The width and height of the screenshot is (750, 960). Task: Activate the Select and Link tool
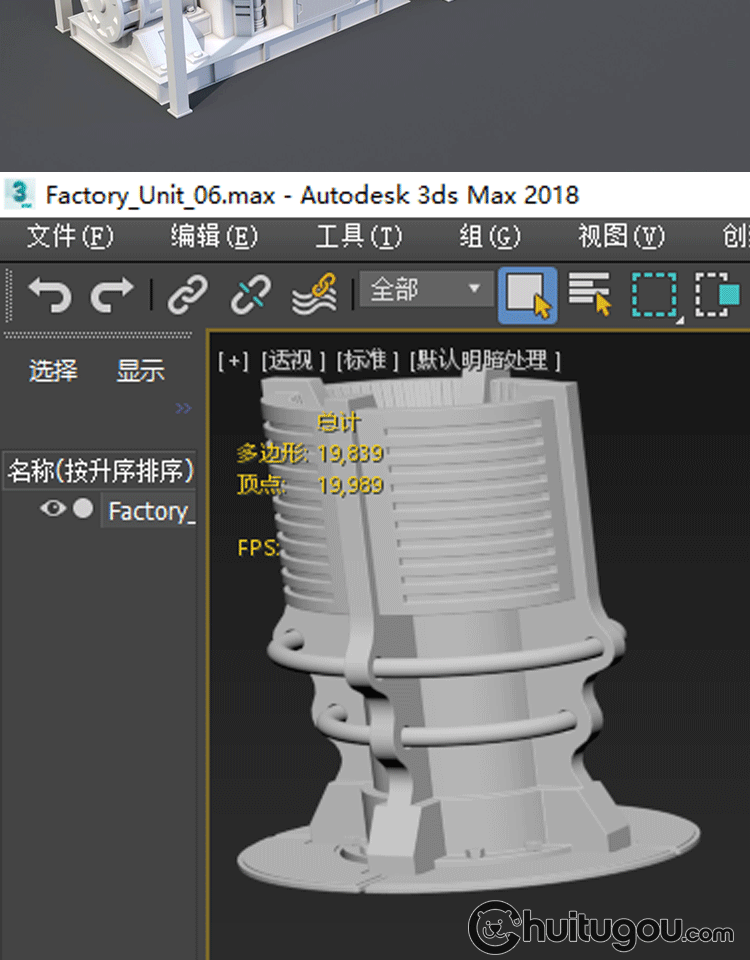click(186, 295)
